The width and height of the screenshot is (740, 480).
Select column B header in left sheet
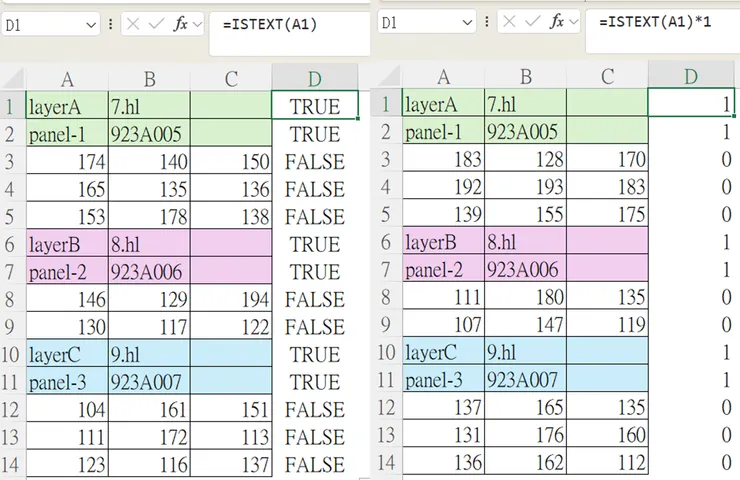(149, 79)
